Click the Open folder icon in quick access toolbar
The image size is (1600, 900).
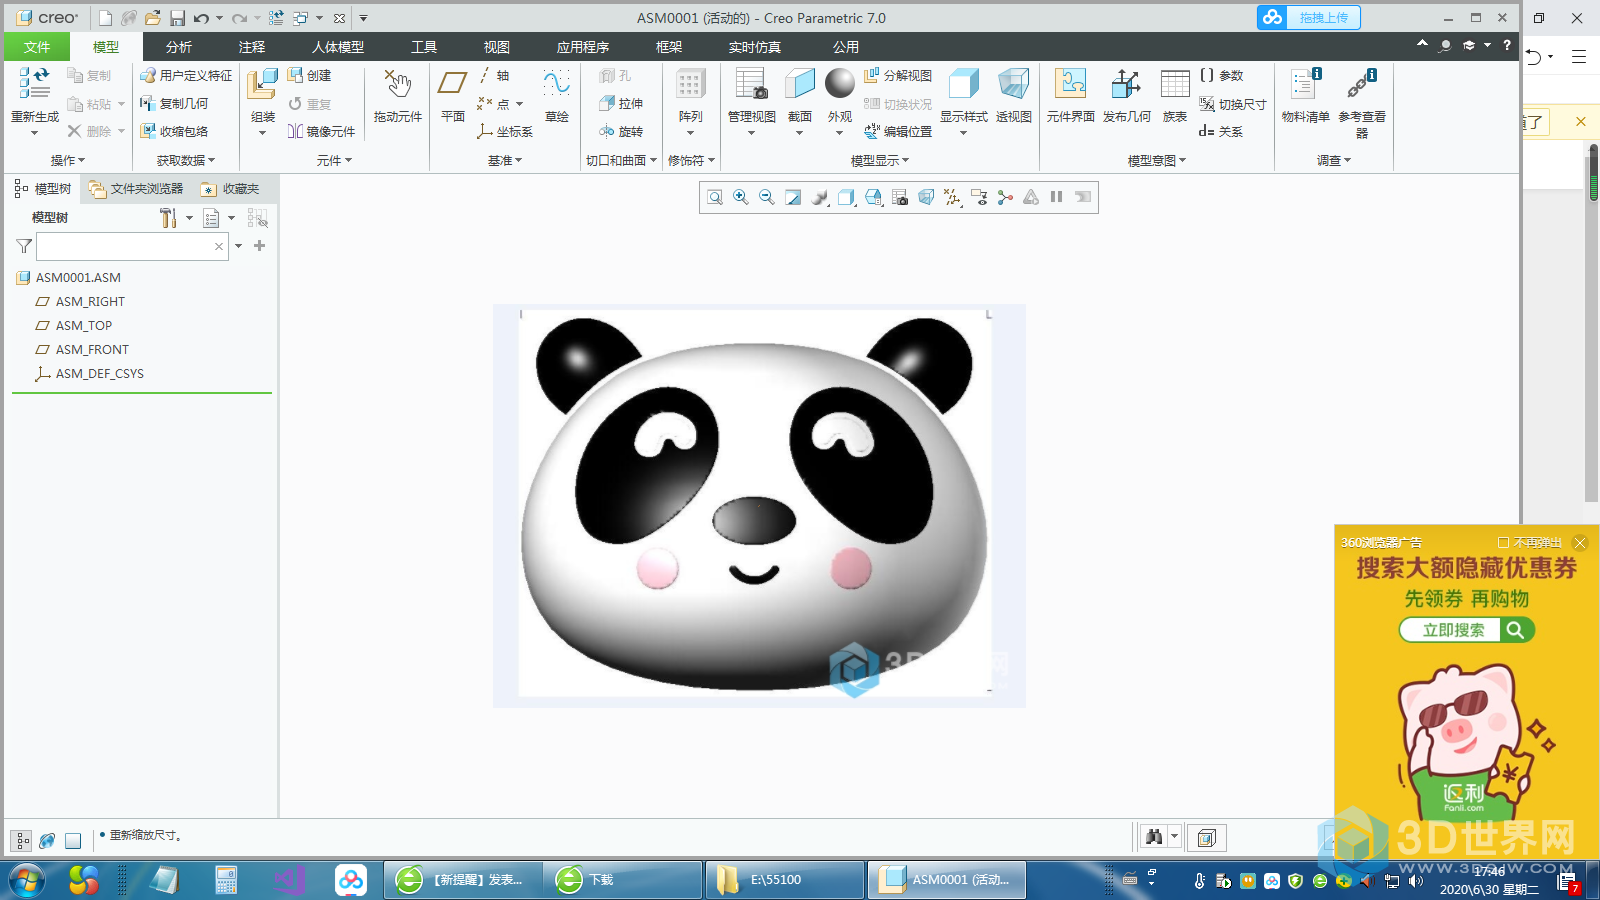click(x=152, y=18)
